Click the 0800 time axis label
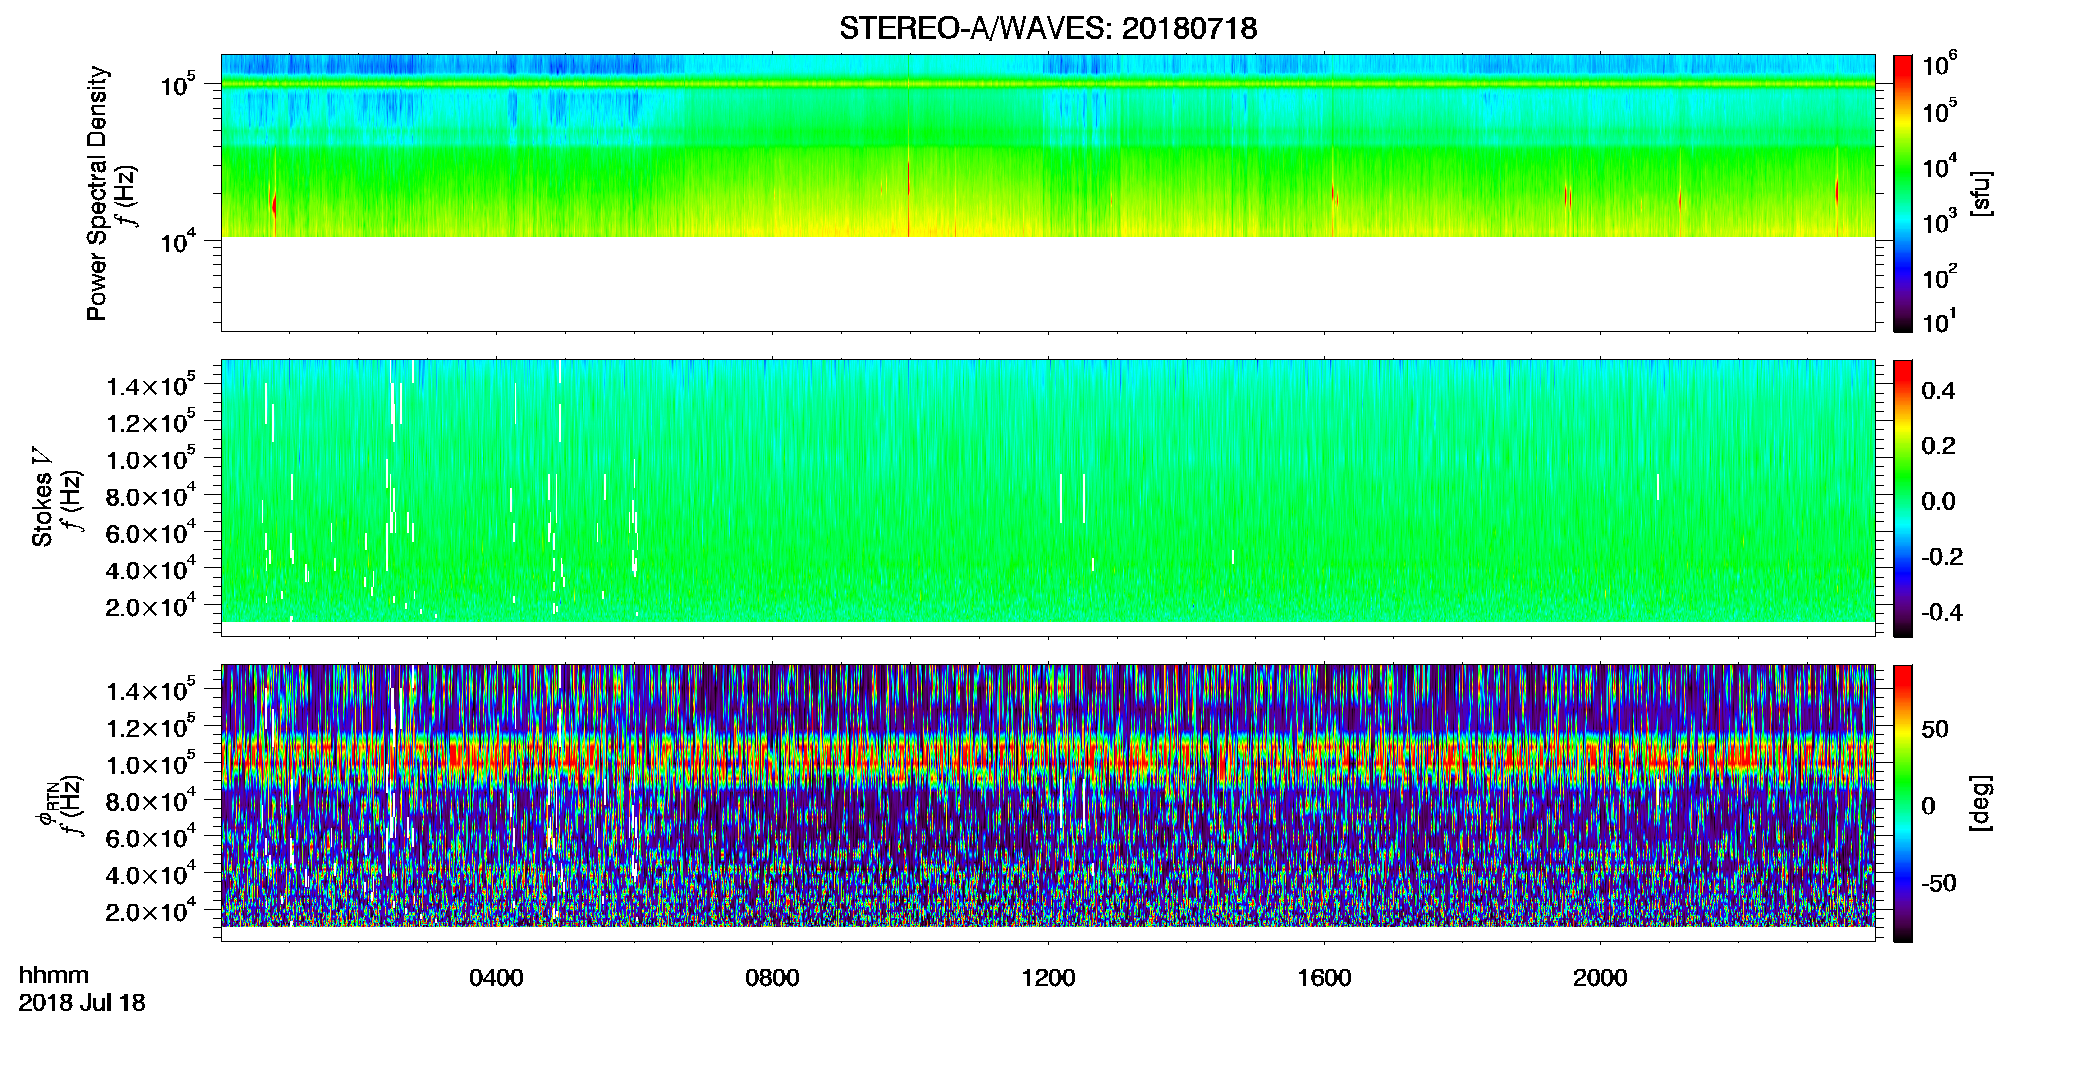The width and height of the screenshot is (2096, 1080). tap(772, 978)
